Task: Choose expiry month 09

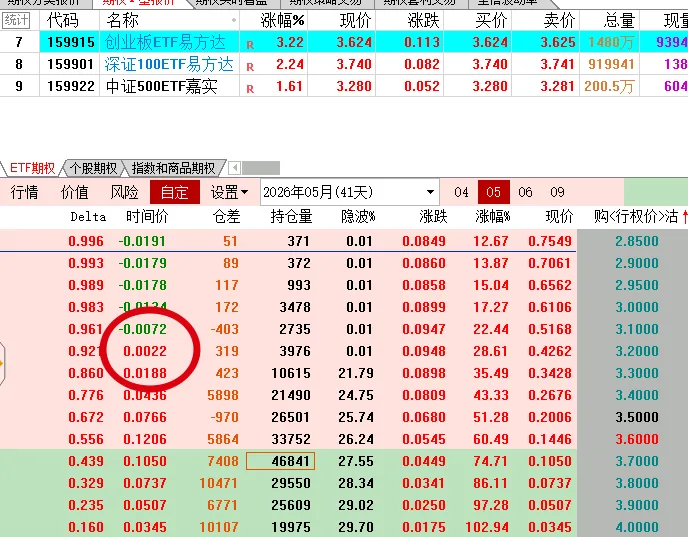Action: tap(557, 192)
